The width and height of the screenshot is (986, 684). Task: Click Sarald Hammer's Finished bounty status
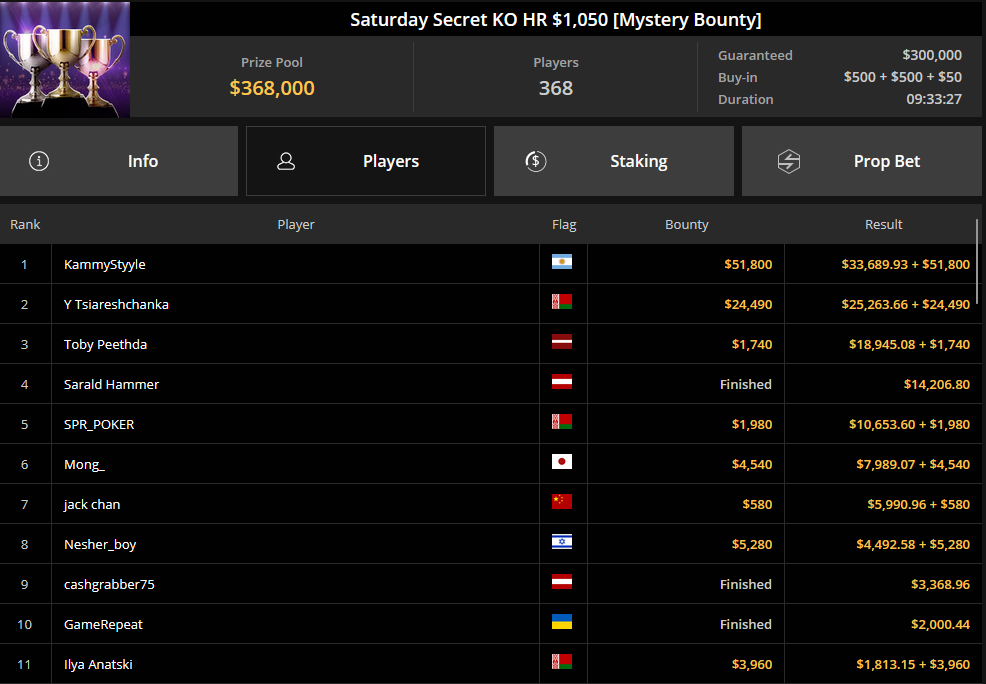pos(746,384)
